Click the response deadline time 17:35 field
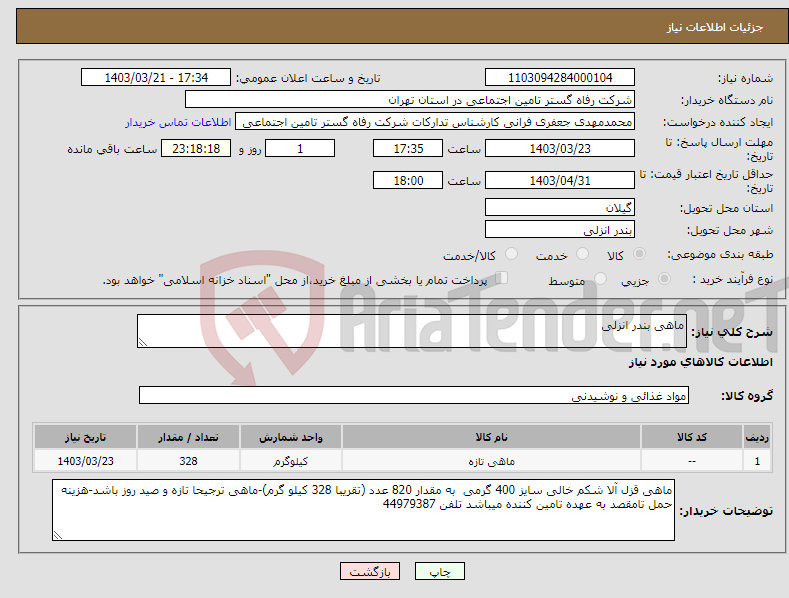 [408, 148]
